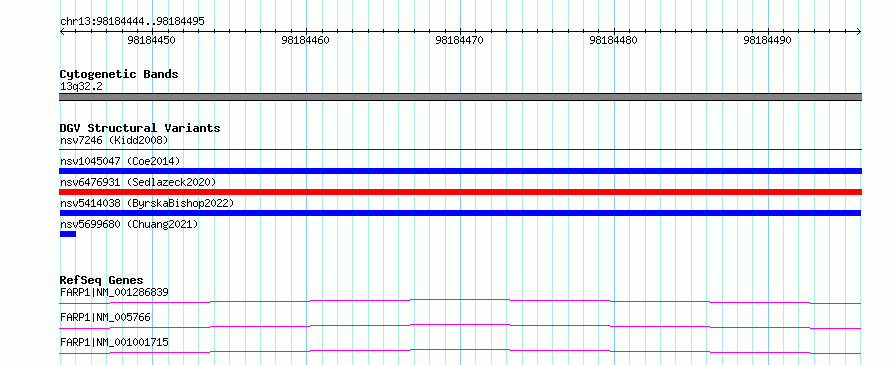Click the DGV Structural Variants track title

[x=140, y=128]
